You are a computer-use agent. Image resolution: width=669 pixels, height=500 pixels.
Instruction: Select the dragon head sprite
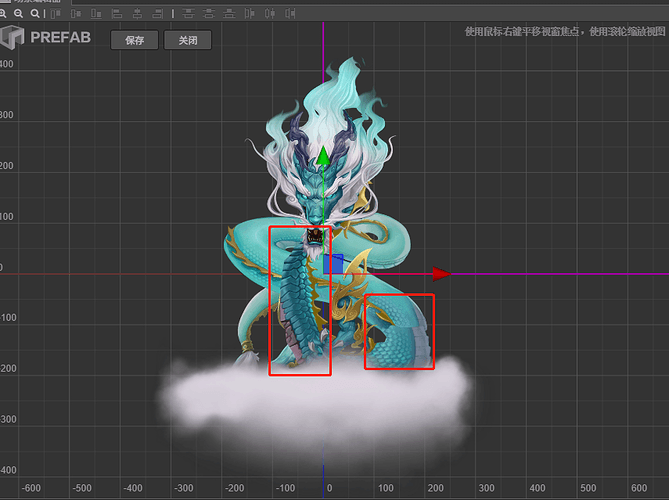(x=318, y=194)
